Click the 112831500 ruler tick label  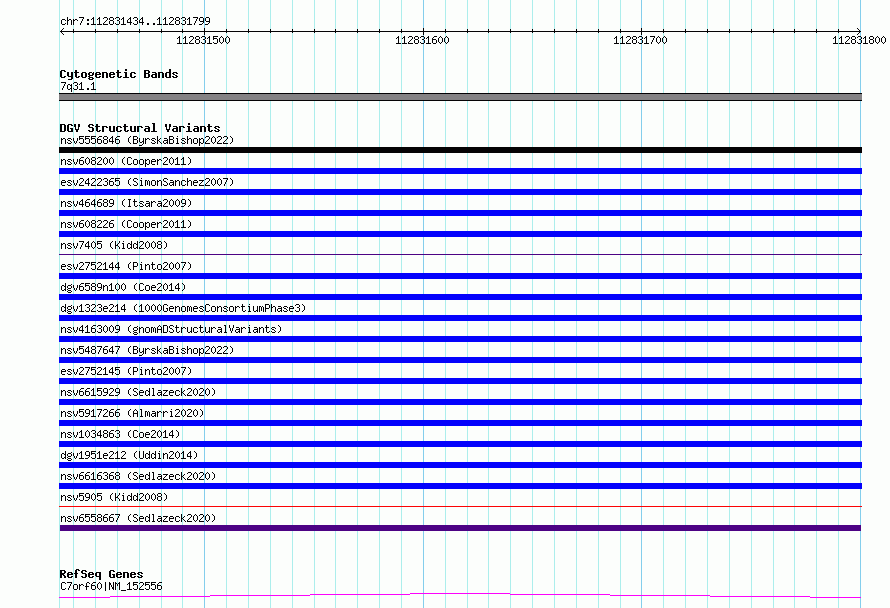[x=203, y=40]
